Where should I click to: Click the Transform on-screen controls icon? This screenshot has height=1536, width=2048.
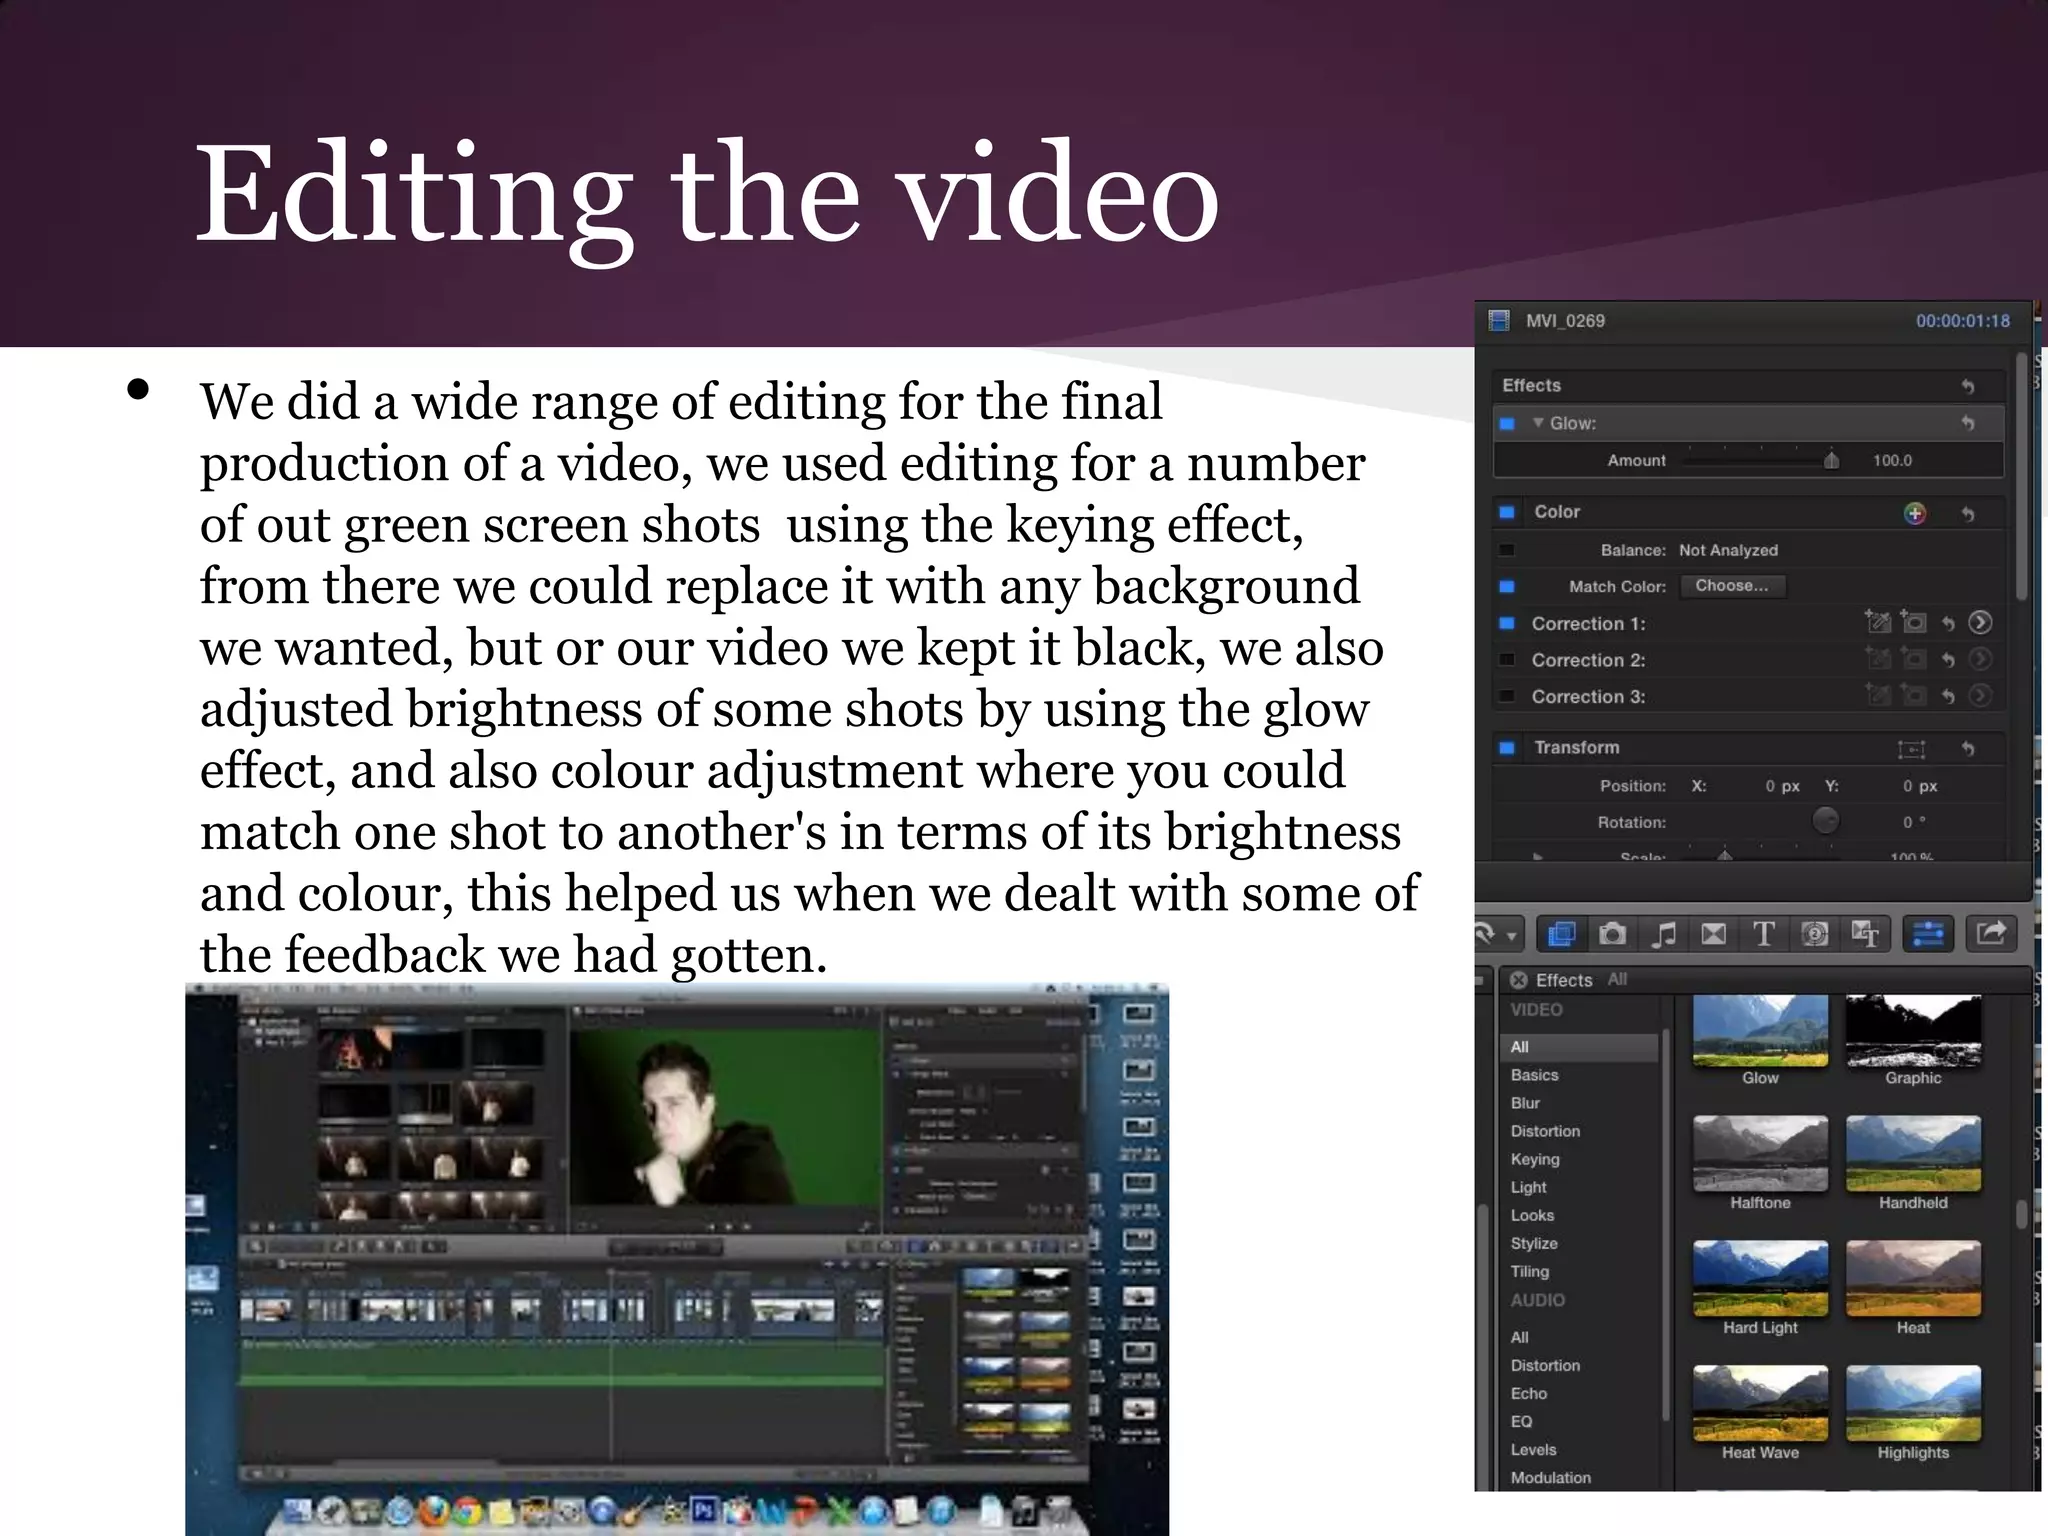pyautogui.click(x=1911, y=749)
